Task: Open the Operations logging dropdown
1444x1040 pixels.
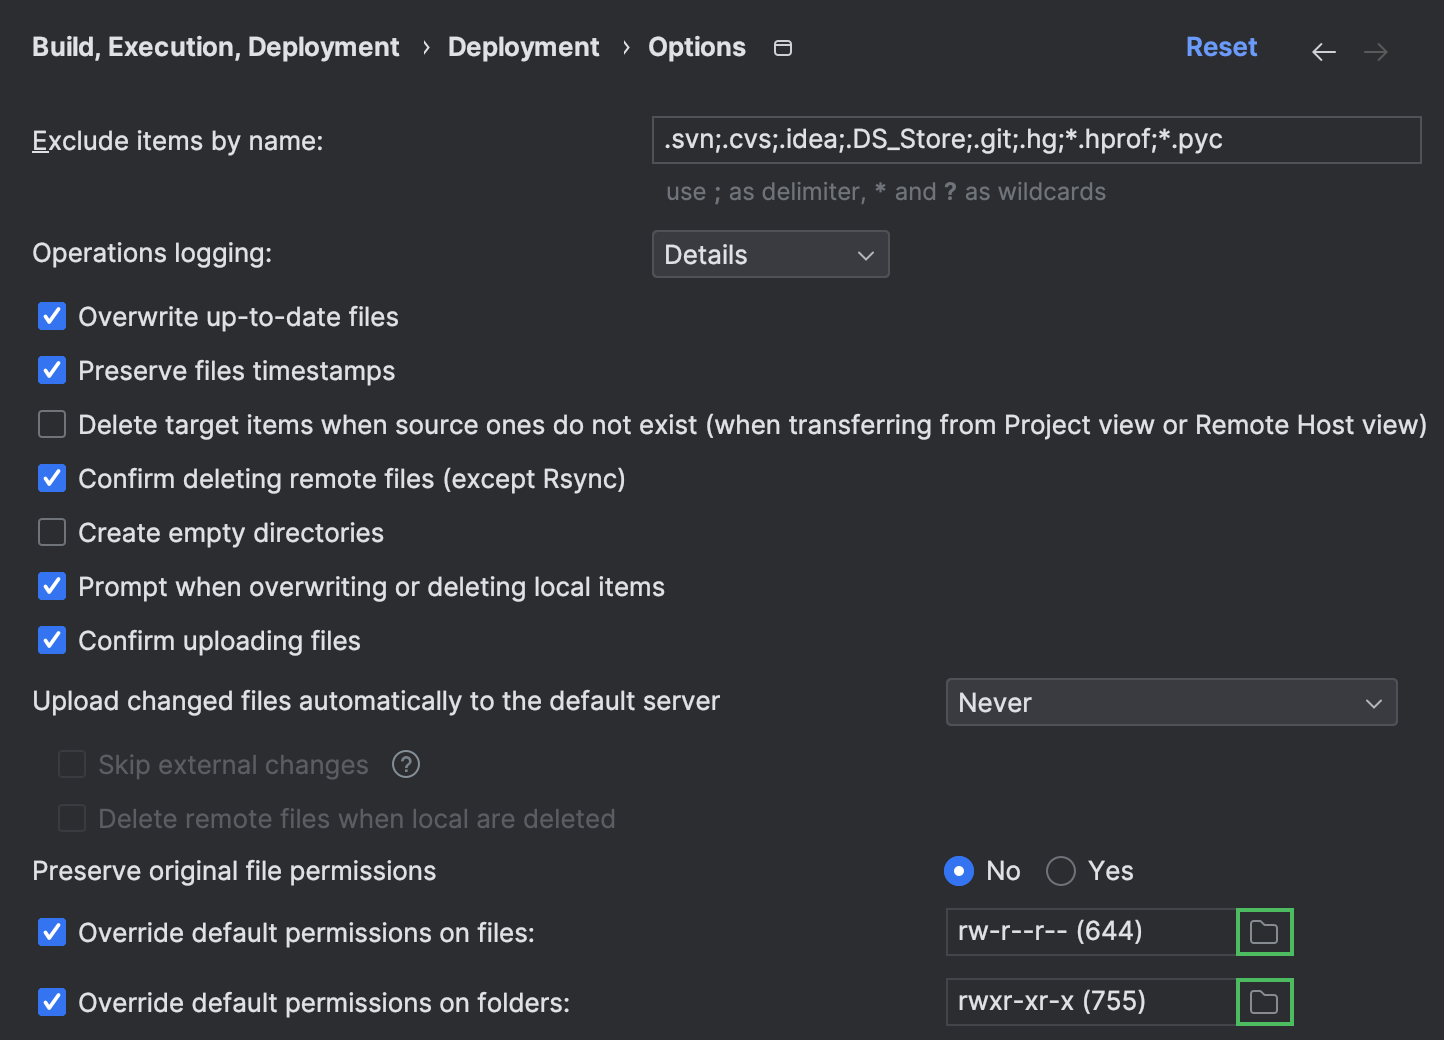Action: tap(770, 254)
